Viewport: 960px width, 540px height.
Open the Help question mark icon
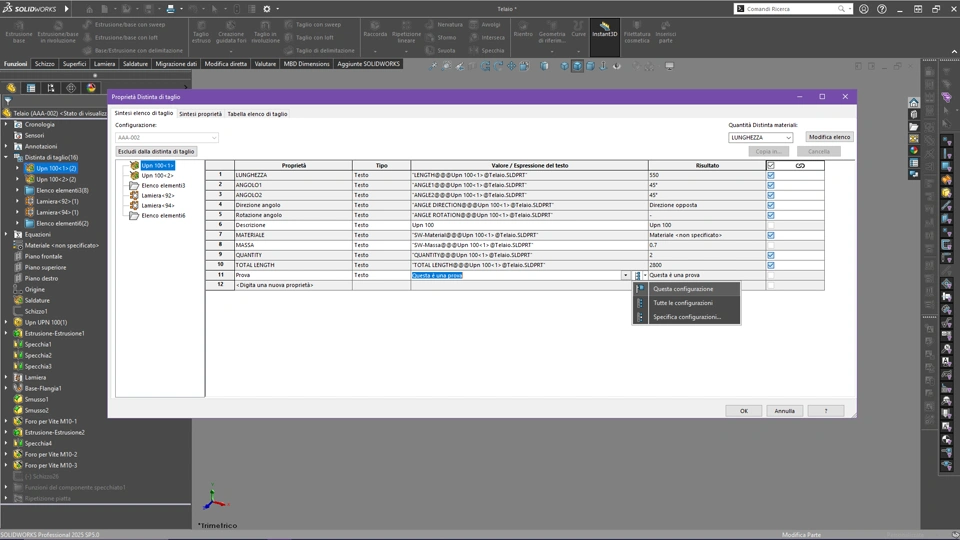click(x=882, y=9)
